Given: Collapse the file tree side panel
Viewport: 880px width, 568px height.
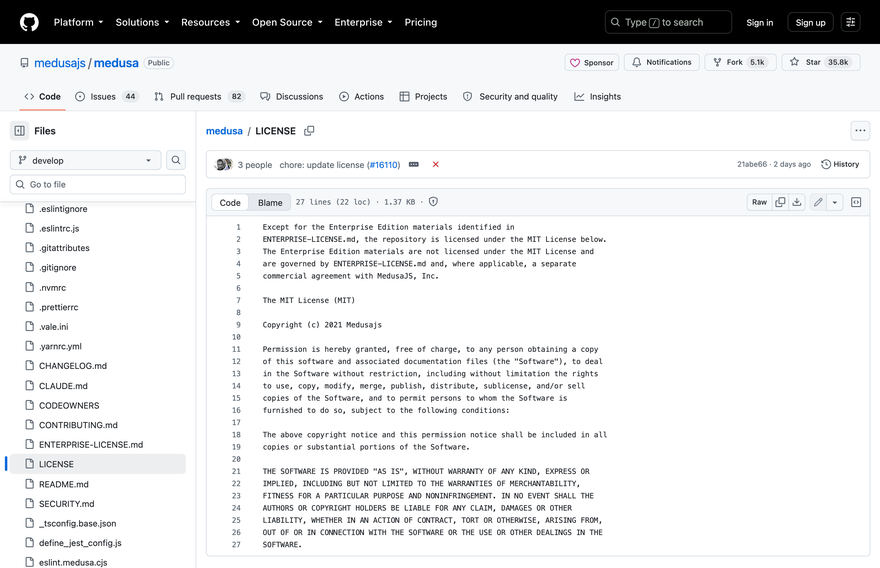Looking at the screenshot, I should click(20, 131).
